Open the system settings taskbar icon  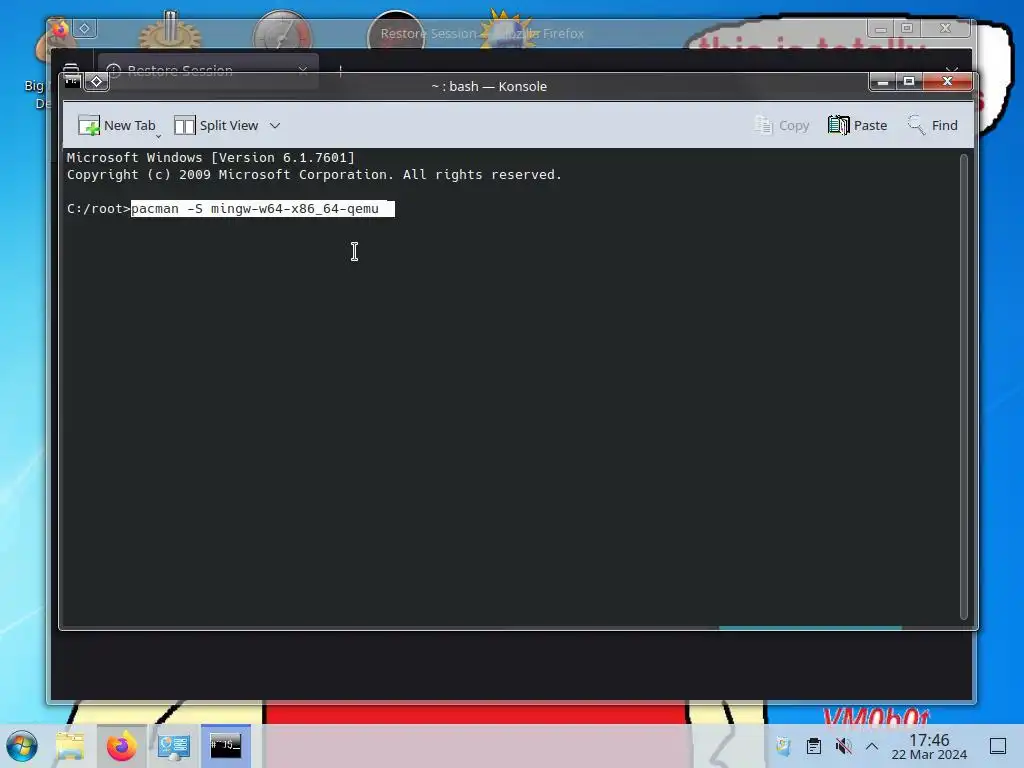[x=173, y=746]
